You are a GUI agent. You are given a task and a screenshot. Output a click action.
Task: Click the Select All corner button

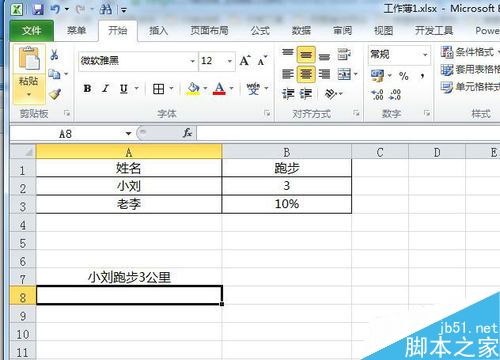click(x=22, y=152)
